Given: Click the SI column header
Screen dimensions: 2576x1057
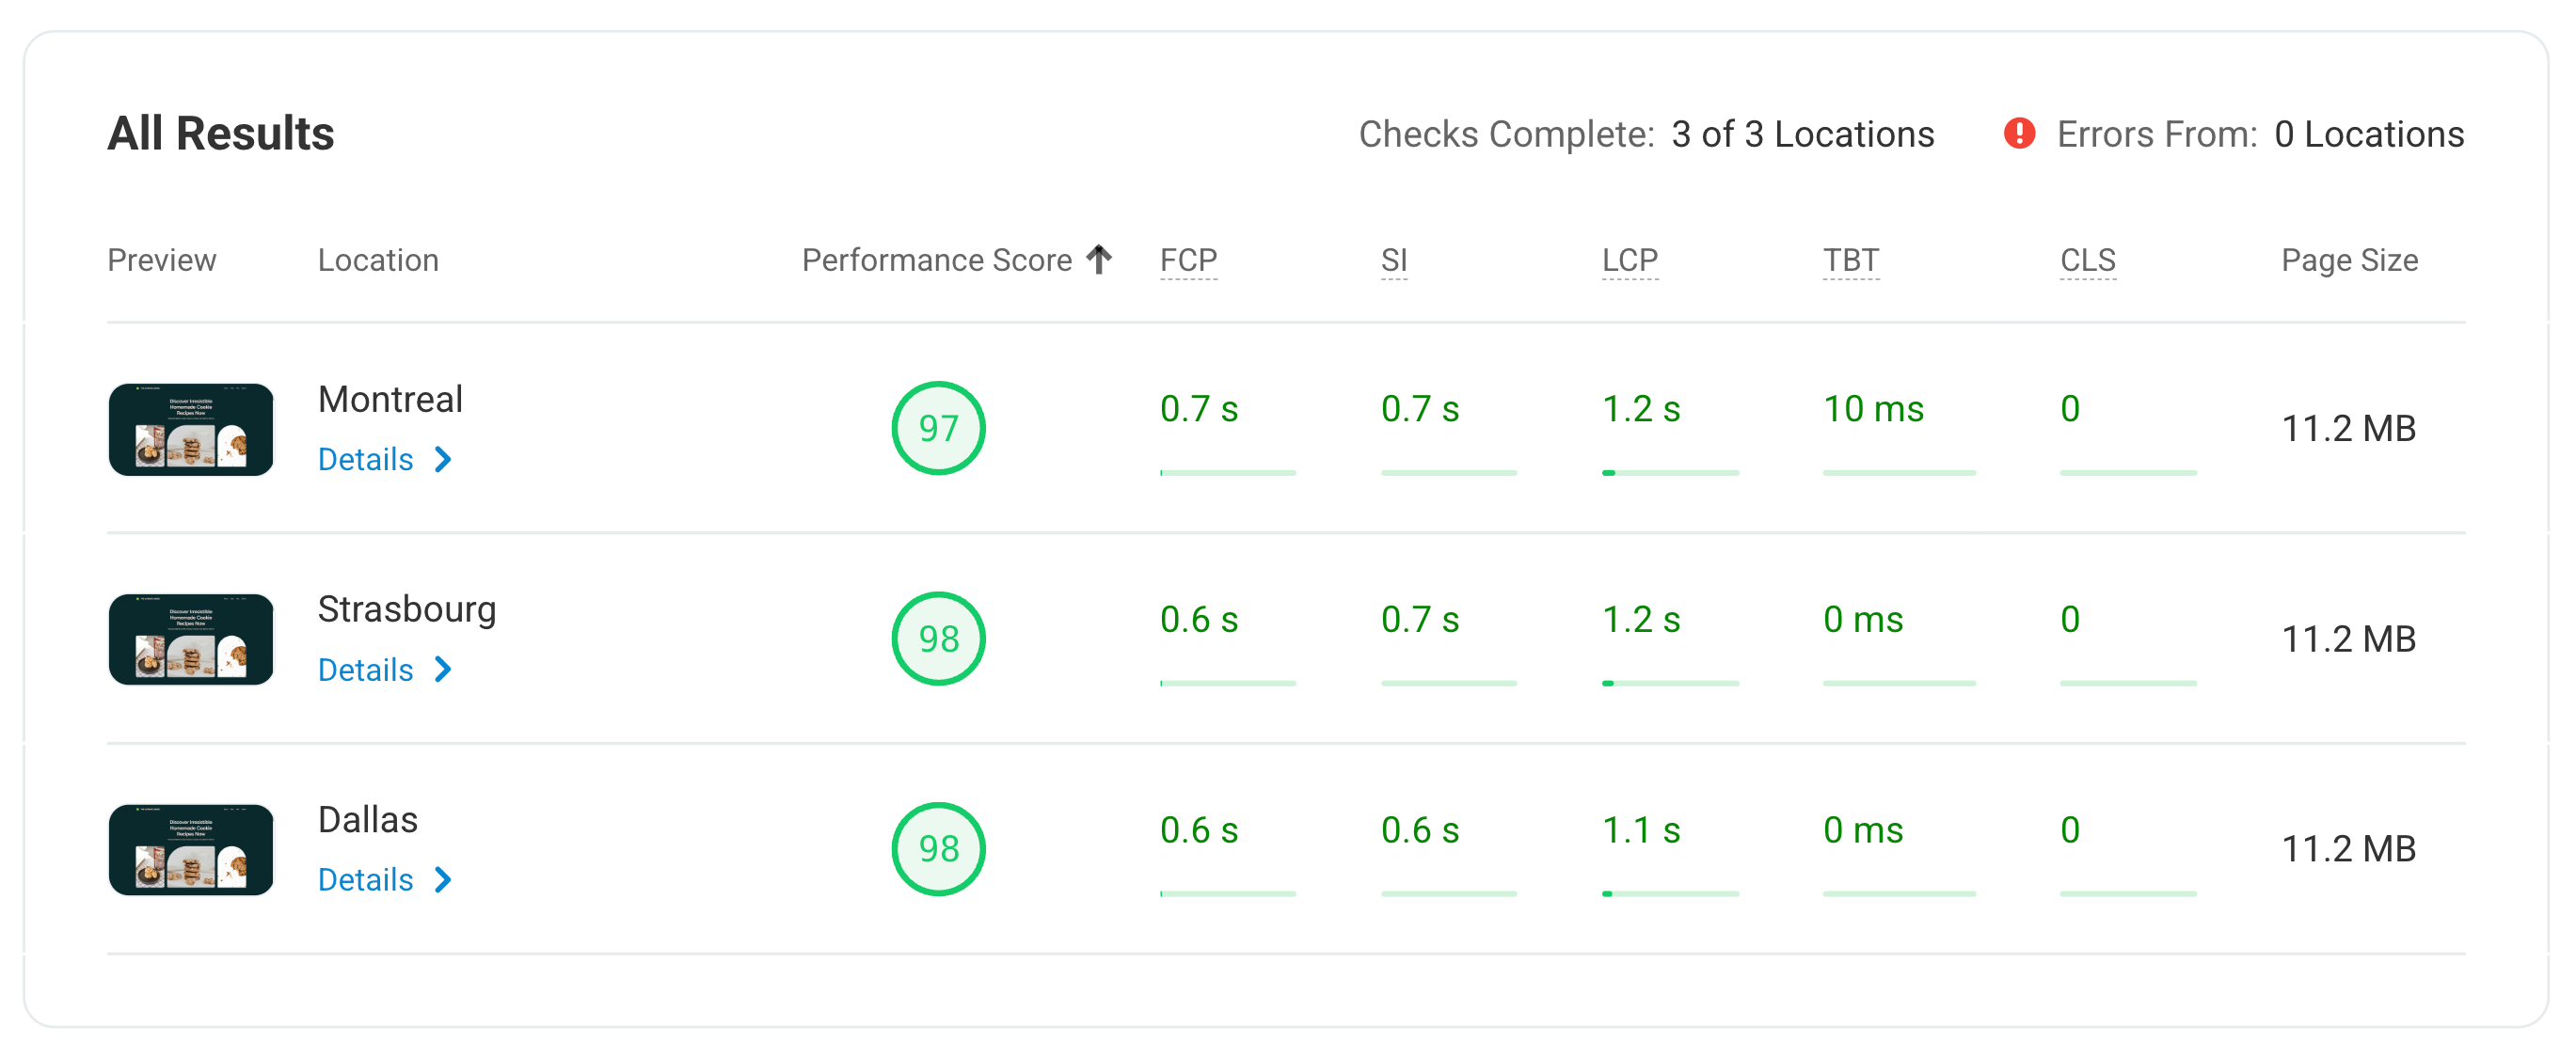Looking at the screenshot, I should coord(1392,259).
